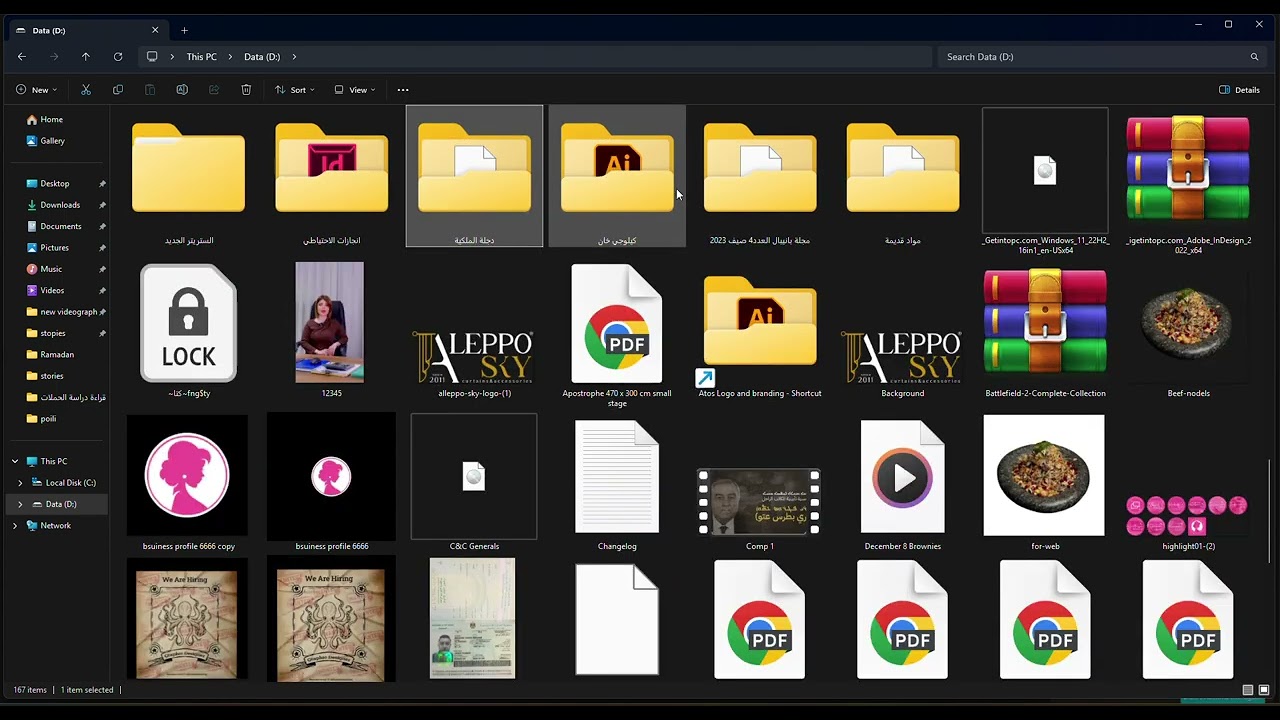Click the Cut scissors icon in toolbar

[x=86, y=90]
